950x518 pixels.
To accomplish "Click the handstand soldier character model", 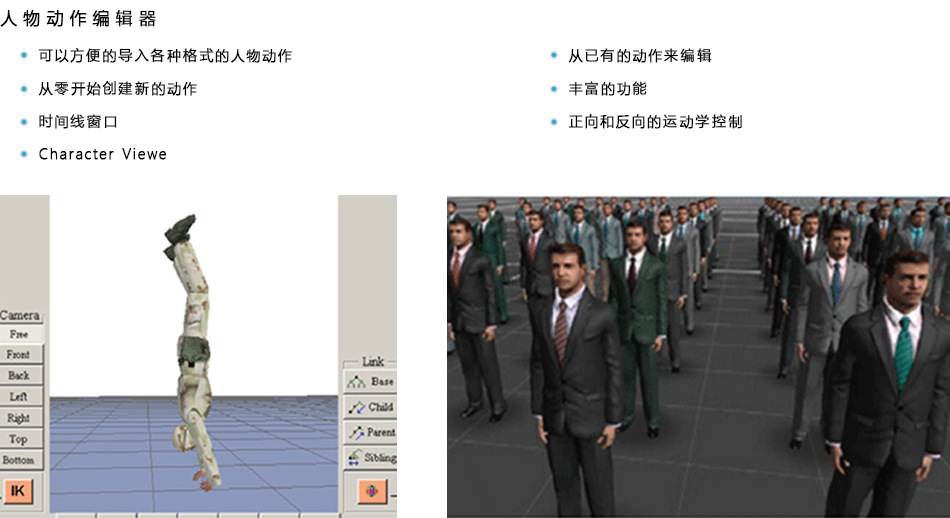I will click(191, 351).
